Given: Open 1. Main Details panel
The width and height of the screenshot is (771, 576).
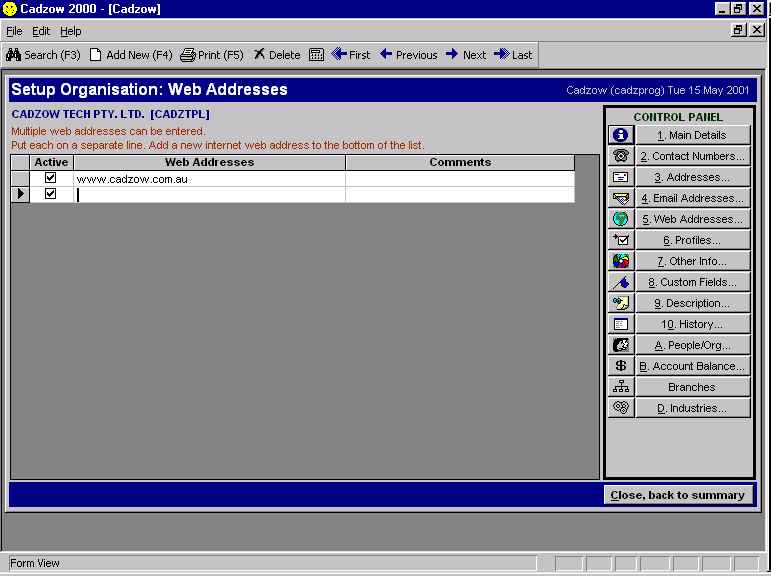Looking at the screenshot, I should (x=692, y=135).
